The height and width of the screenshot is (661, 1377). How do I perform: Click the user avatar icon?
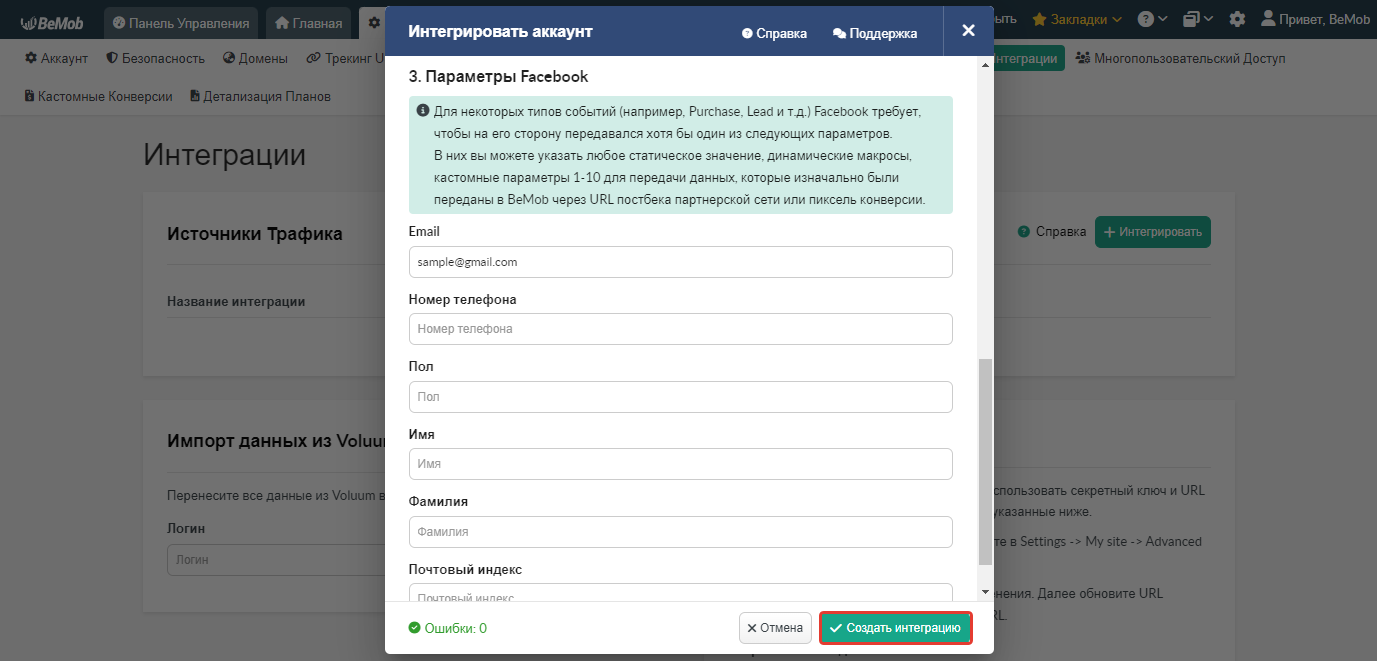[1268, 19]
